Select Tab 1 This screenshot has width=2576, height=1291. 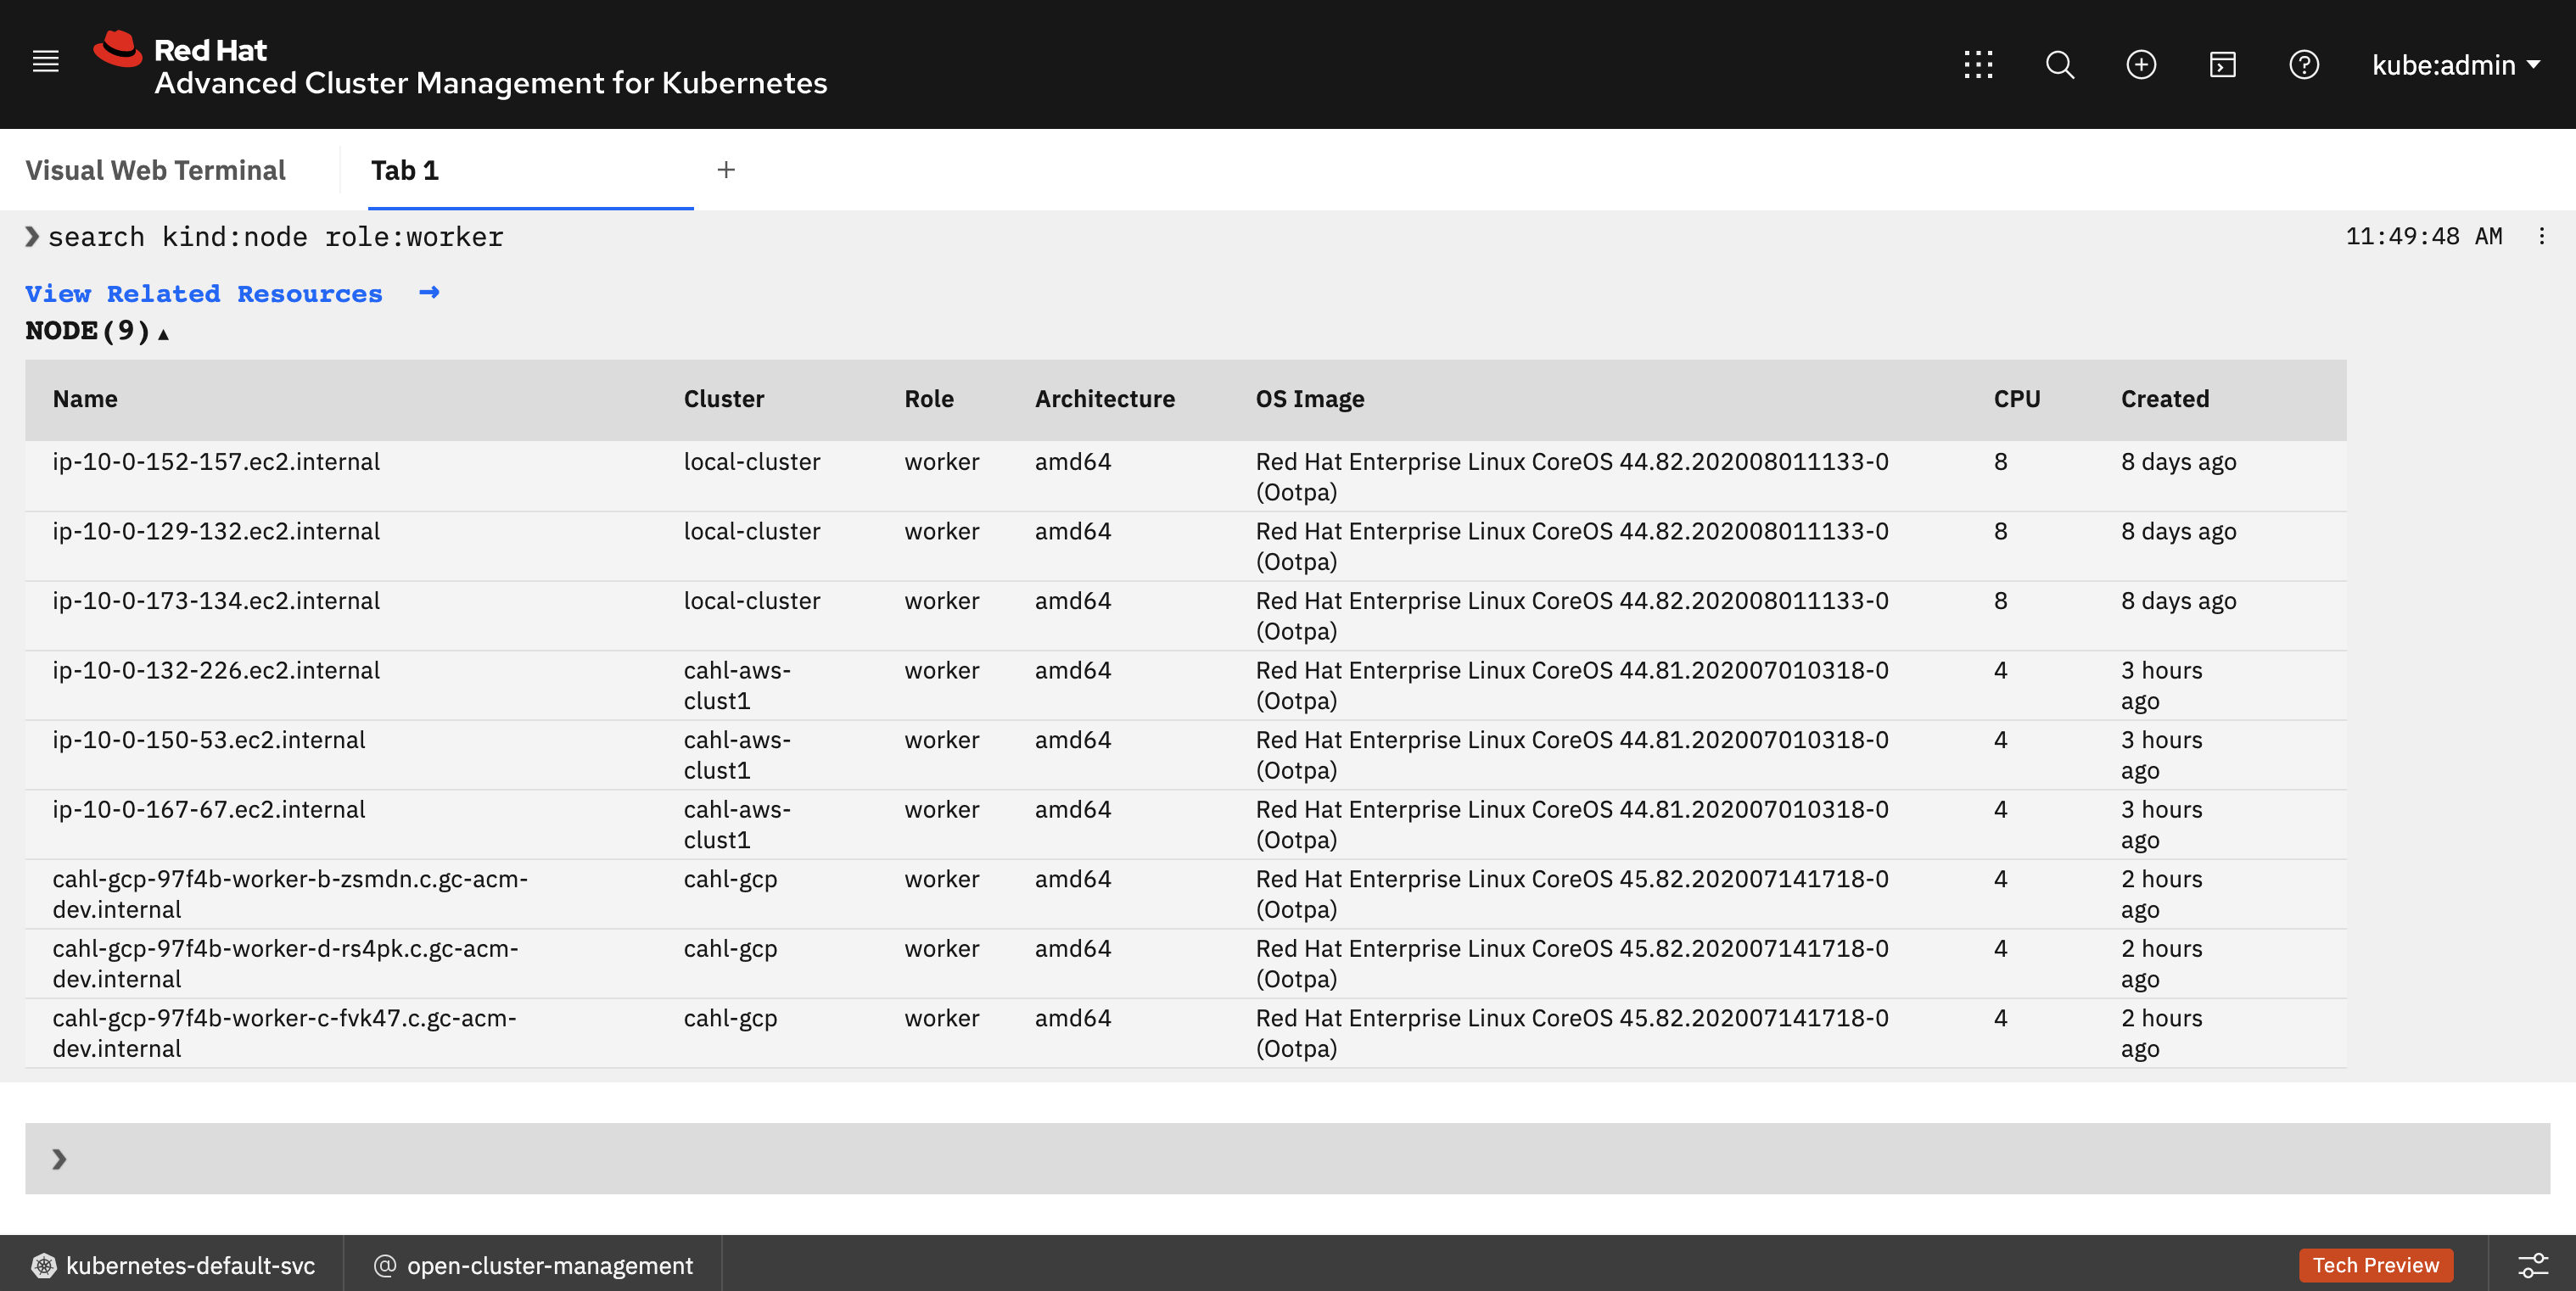tap(404, 169)
